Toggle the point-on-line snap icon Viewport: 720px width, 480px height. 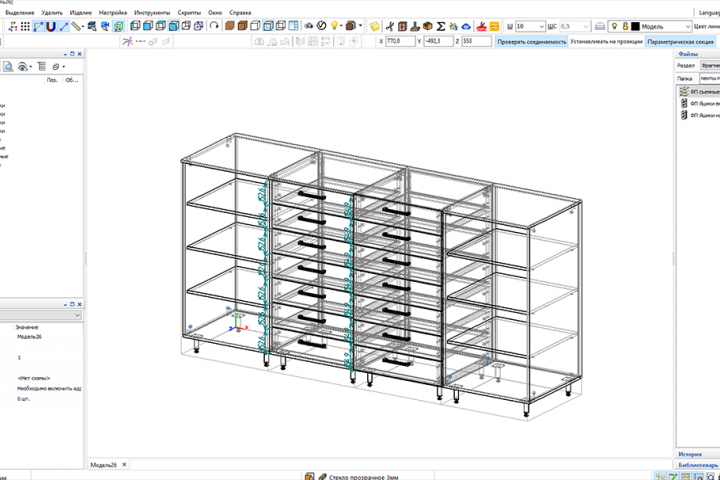(63, 26)
